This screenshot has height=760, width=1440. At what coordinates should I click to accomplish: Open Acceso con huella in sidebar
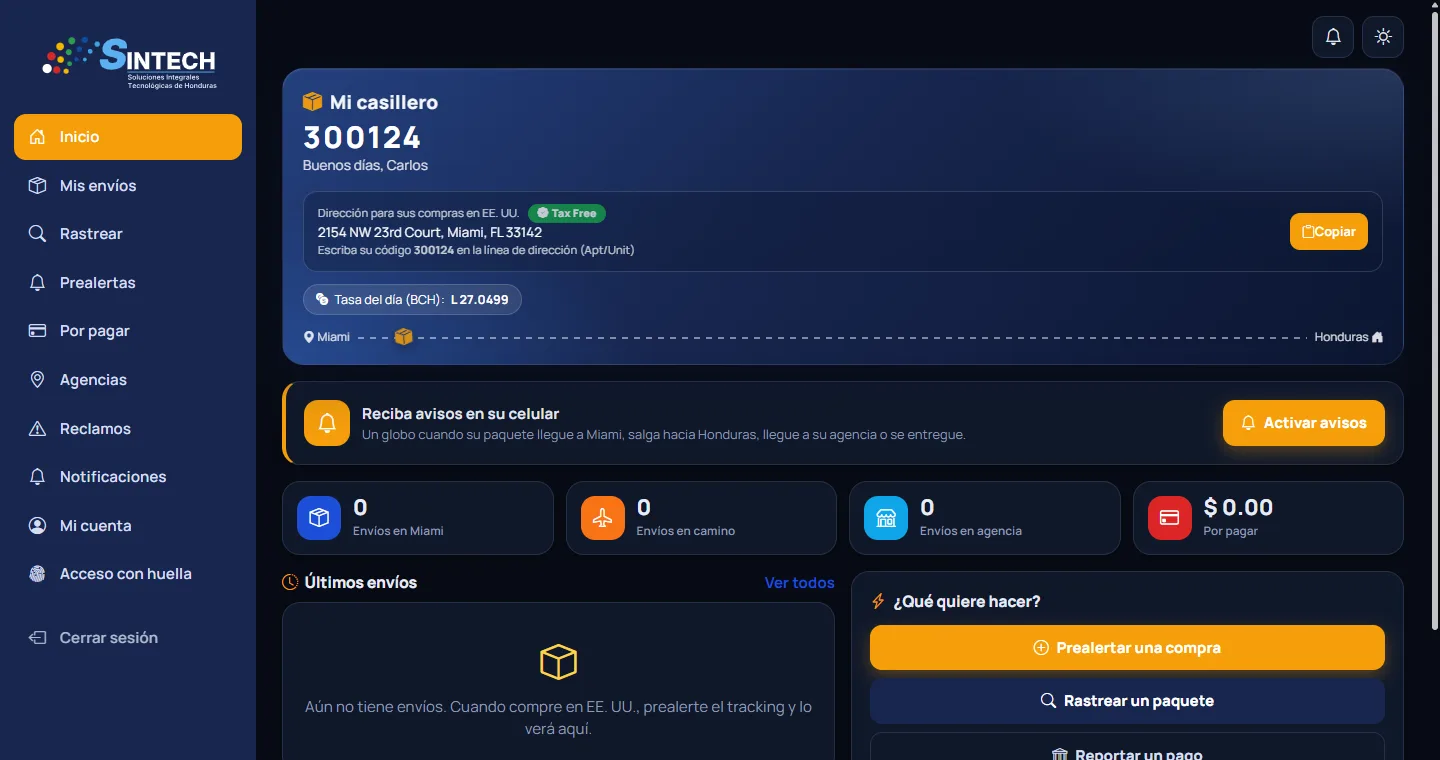click(x=128, y=574)
